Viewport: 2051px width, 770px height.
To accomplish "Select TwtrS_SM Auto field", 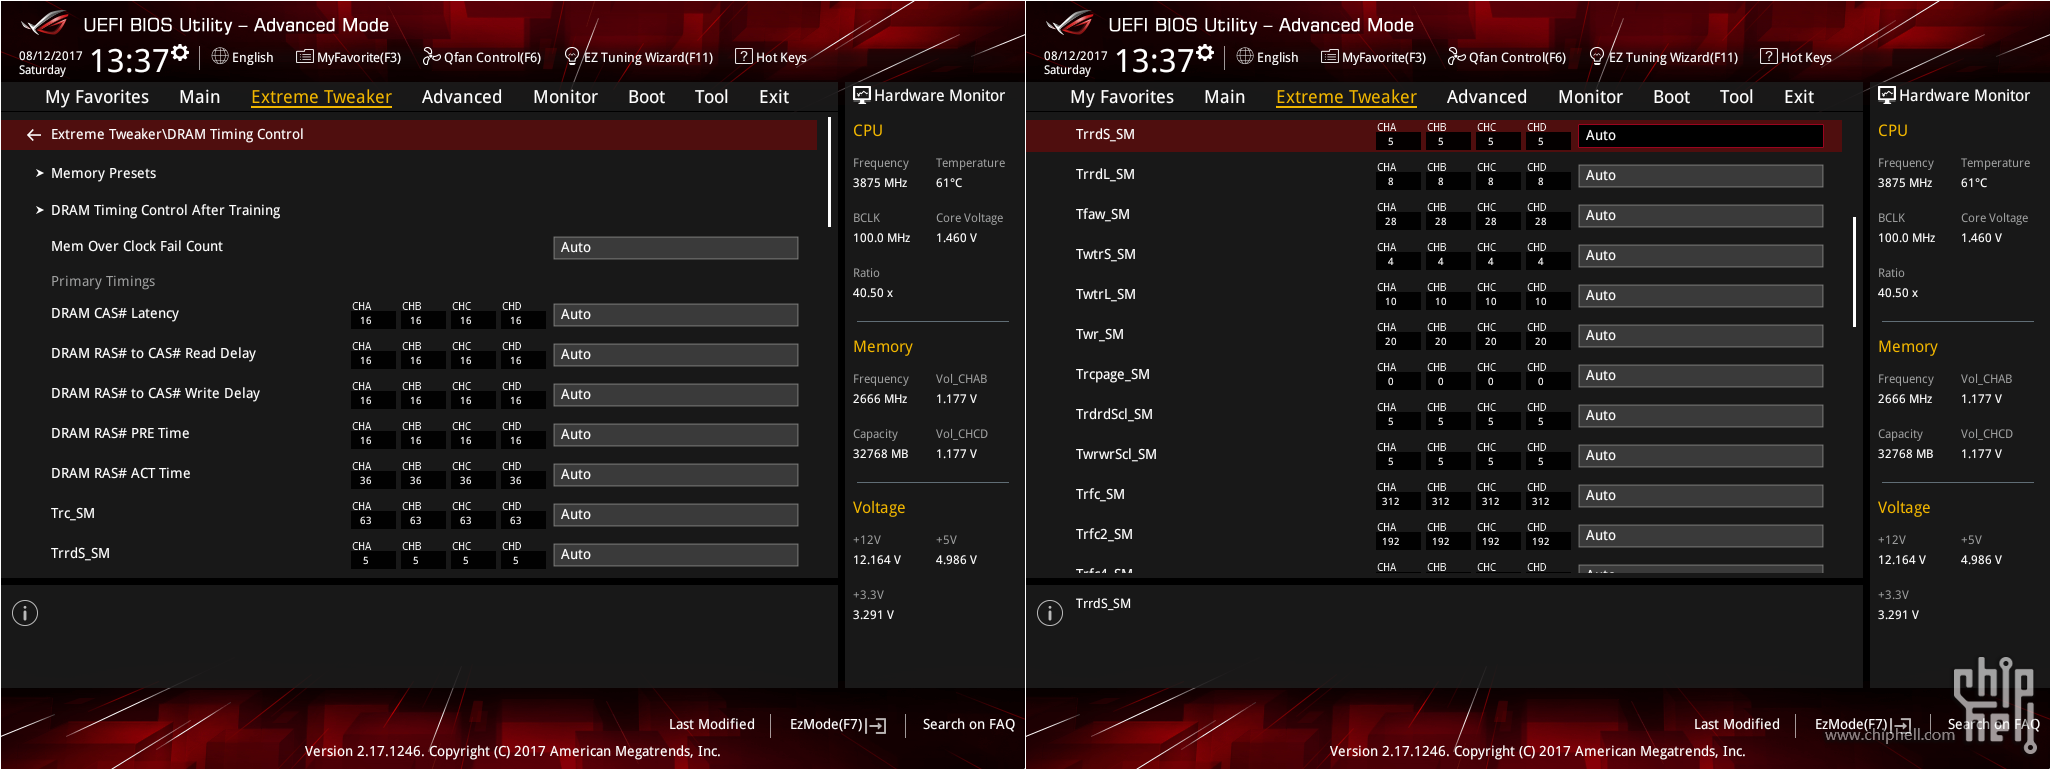I will point(1701,255).
